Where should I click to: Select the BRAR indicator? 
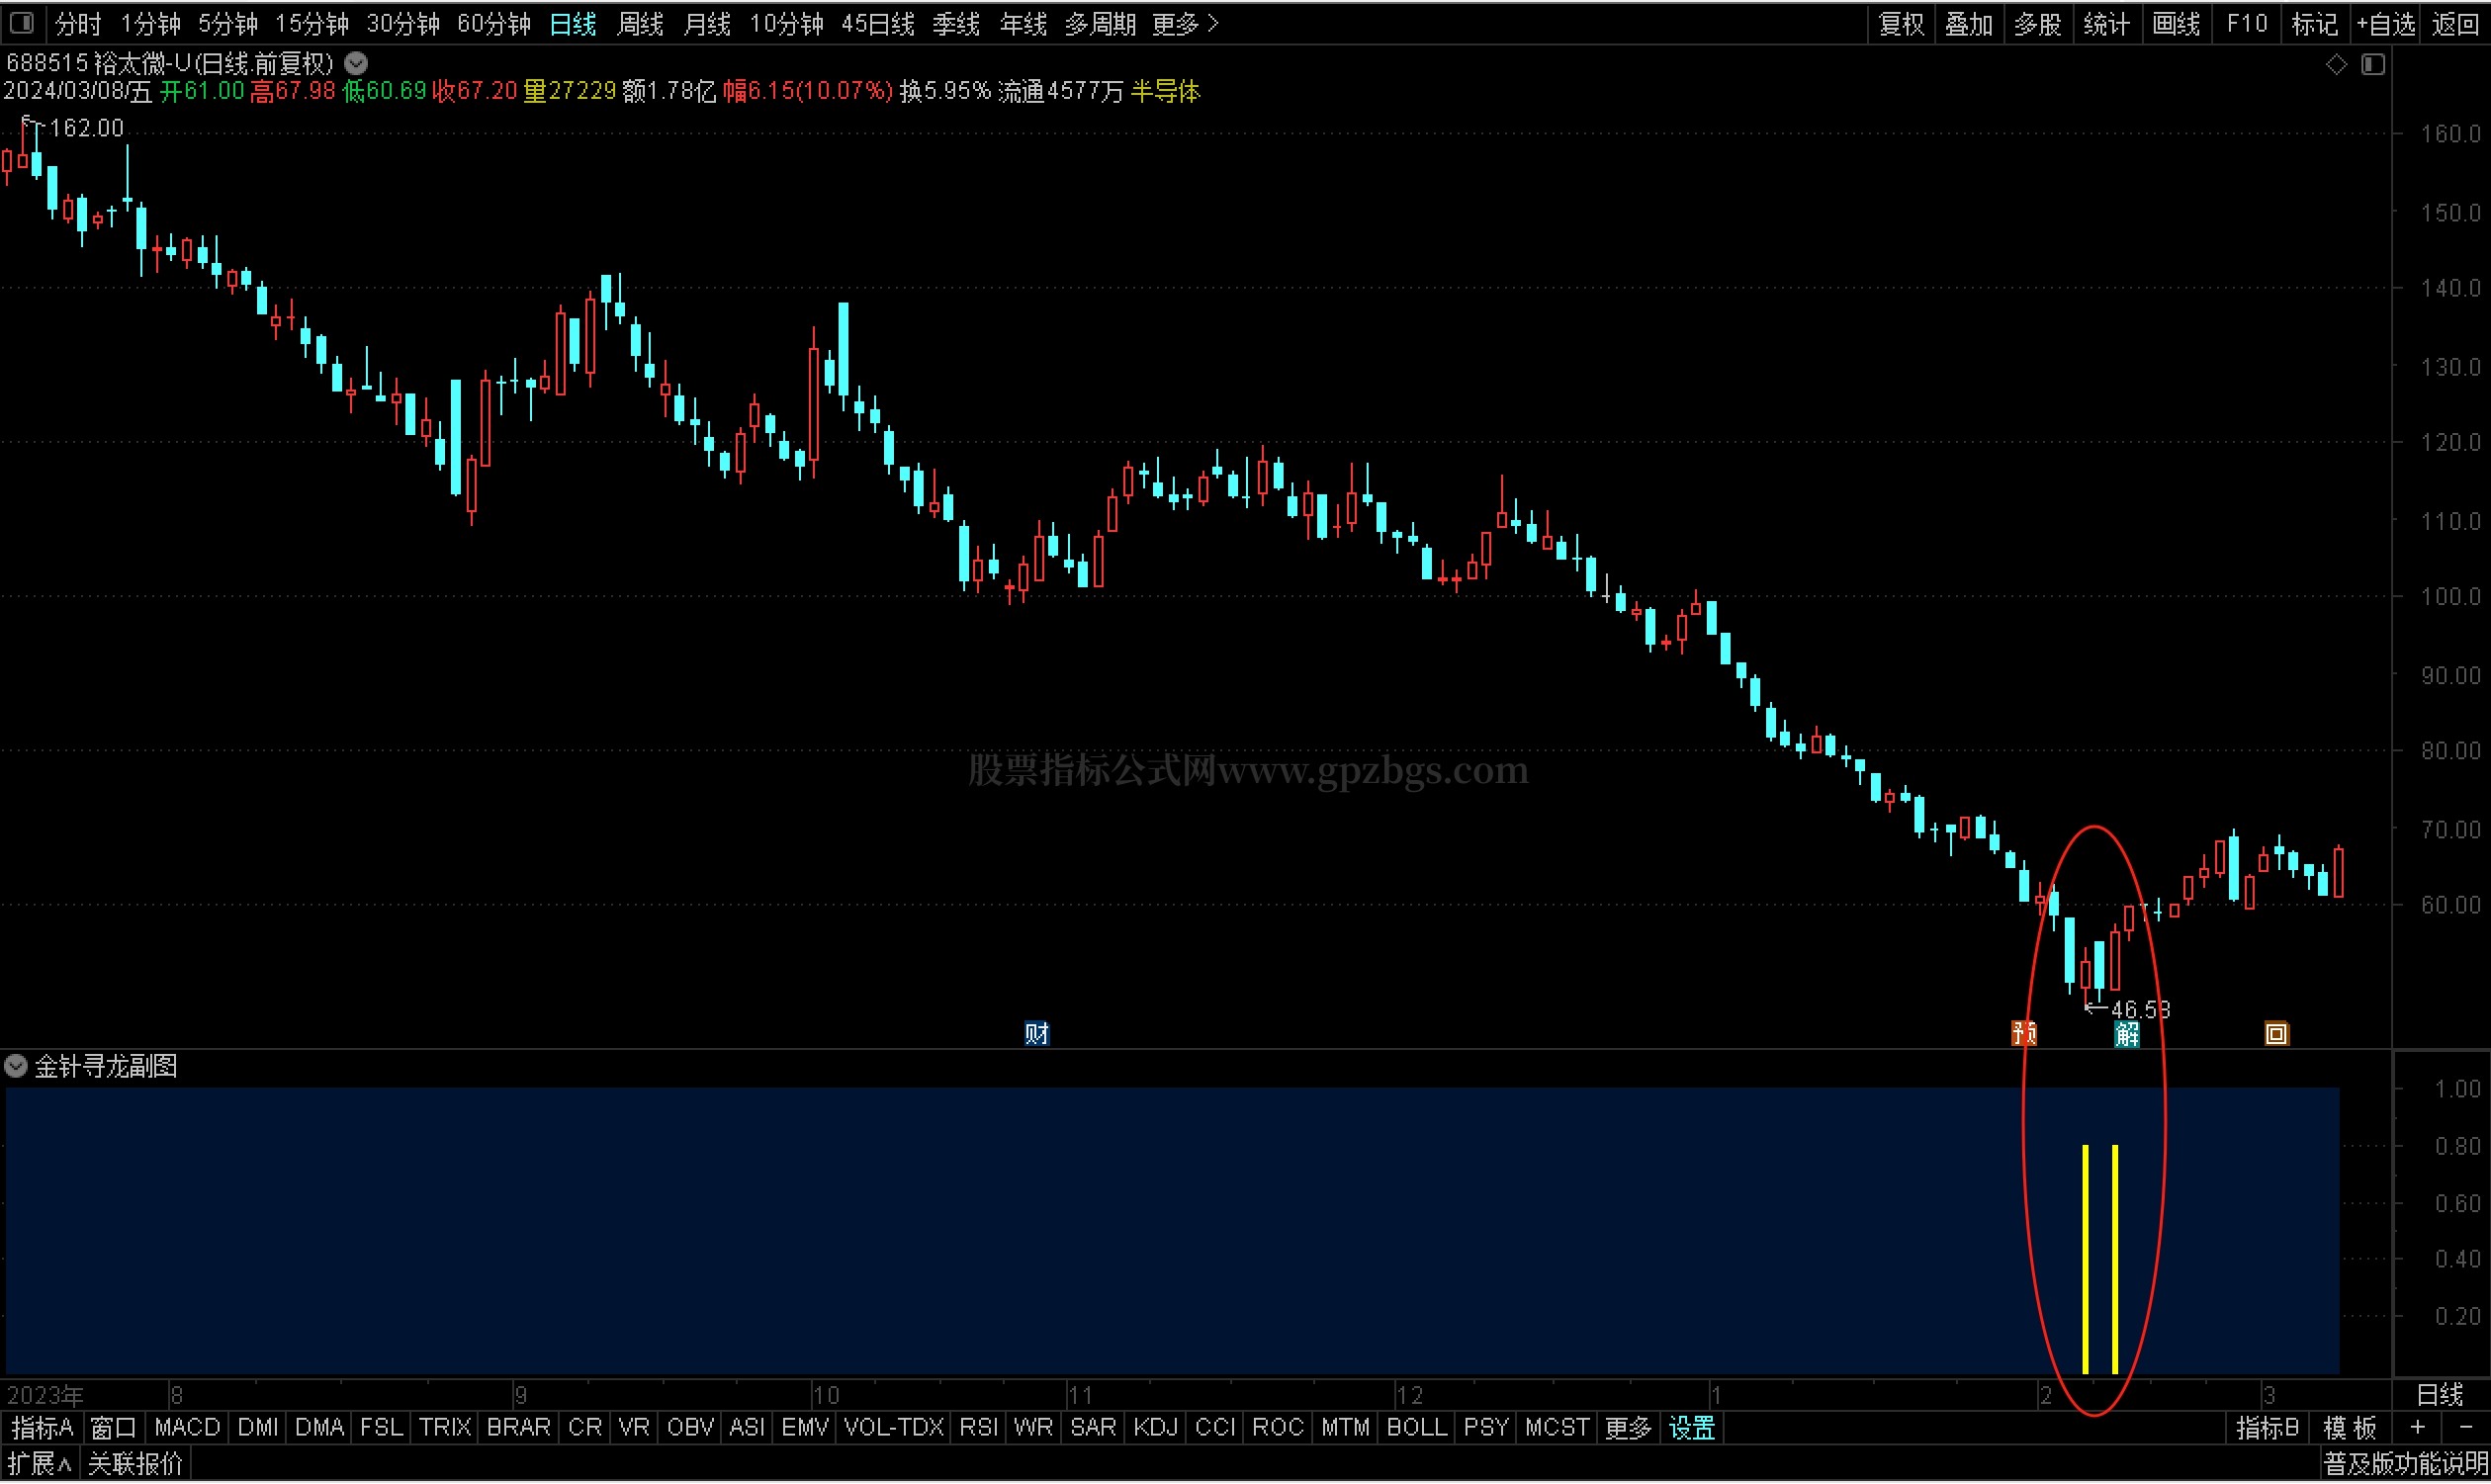518,1428
